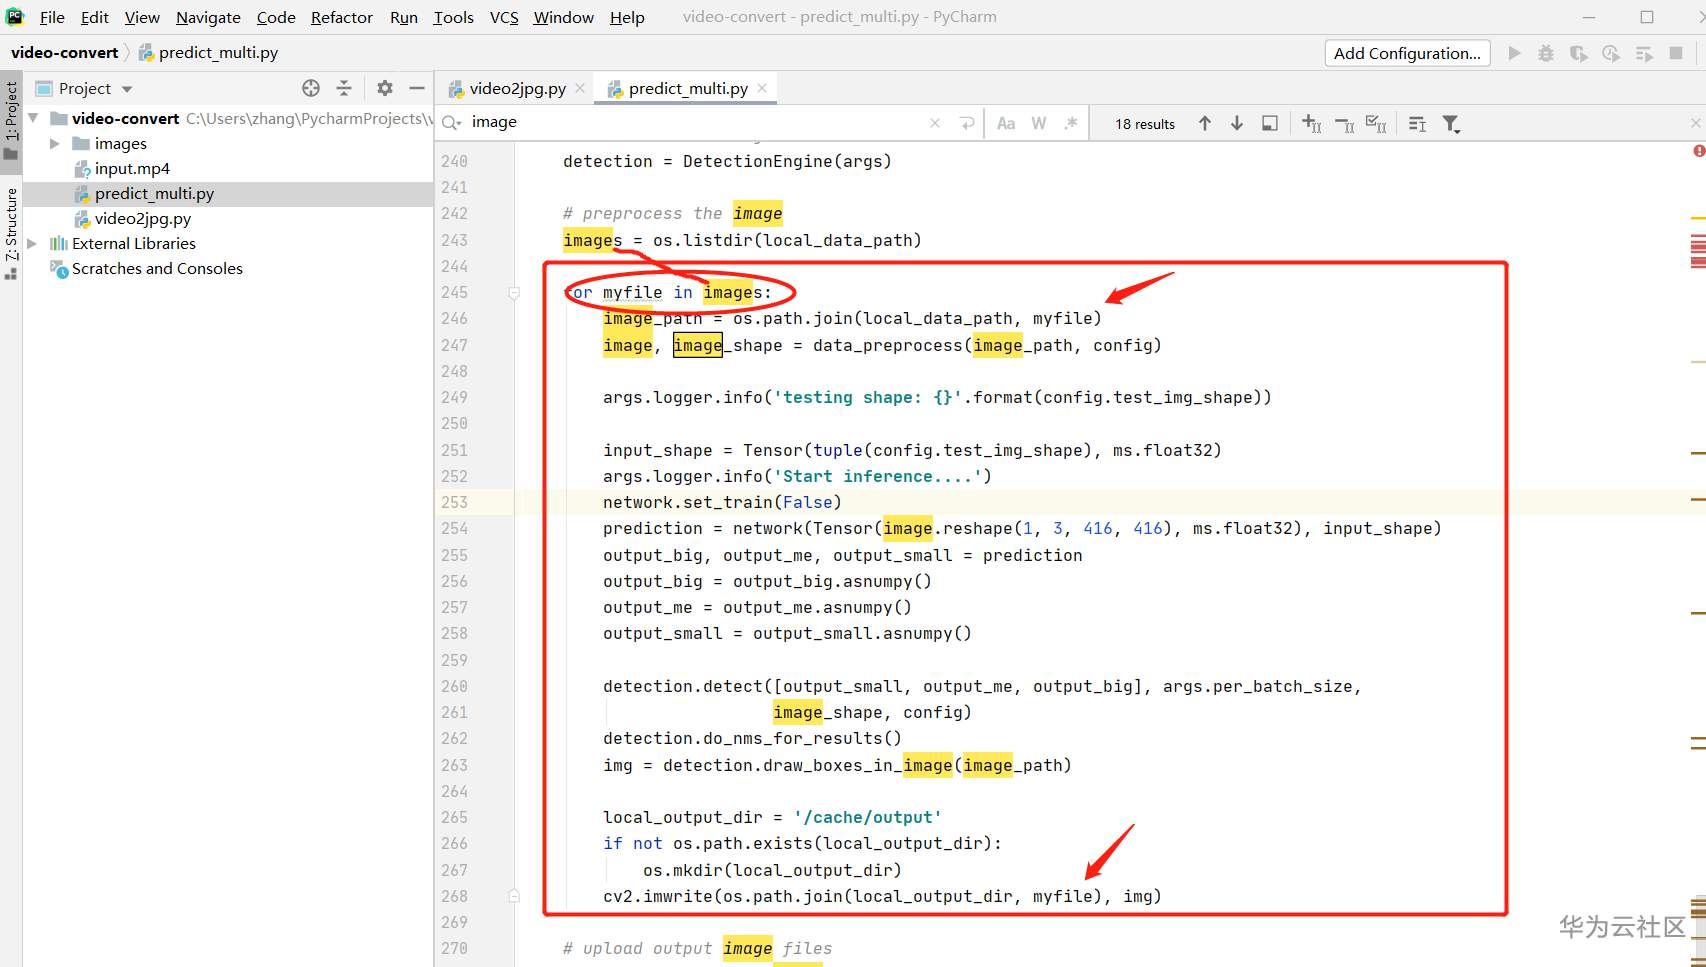Expand External Libraries node
This screenshot has width=1706, height=967.
pos(33,243)
